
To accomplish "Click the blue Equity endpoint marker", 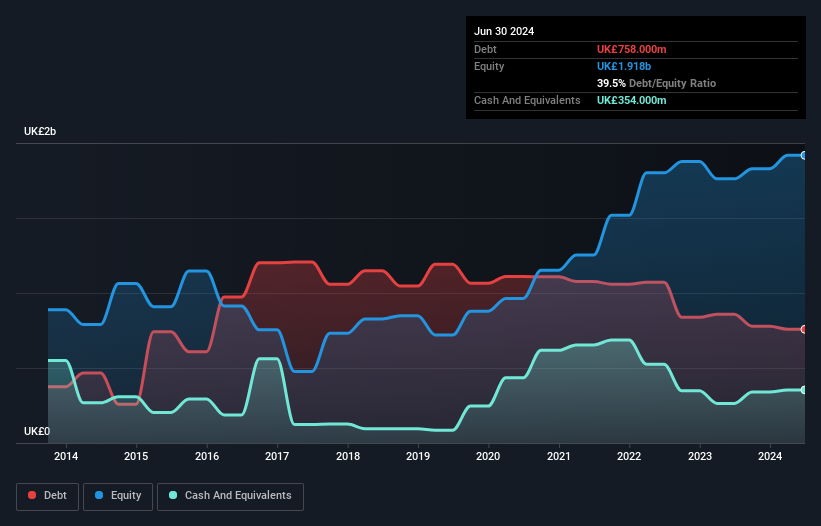I will point(804,155).
